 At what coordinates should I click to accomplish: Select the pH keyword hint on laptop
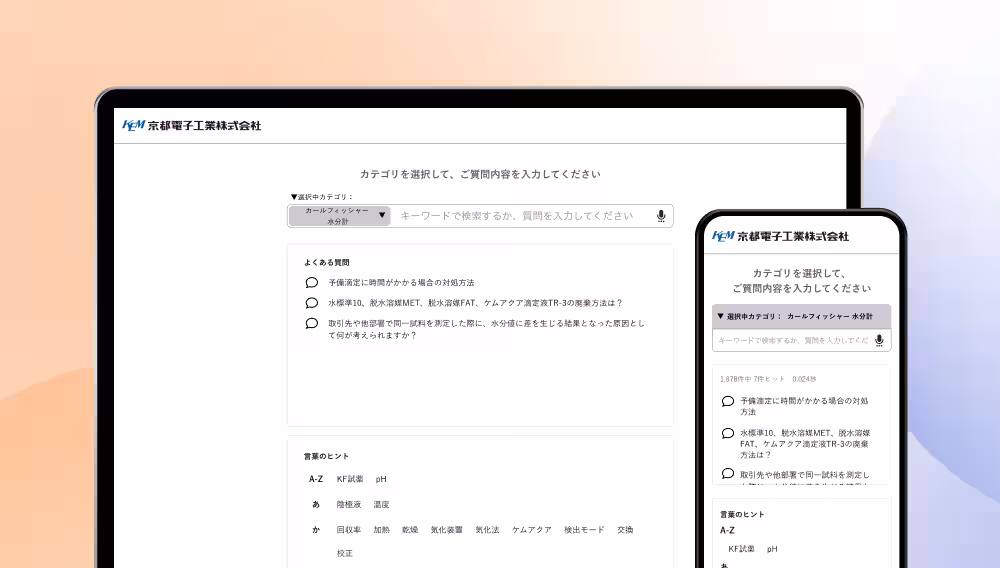(381, 479)
